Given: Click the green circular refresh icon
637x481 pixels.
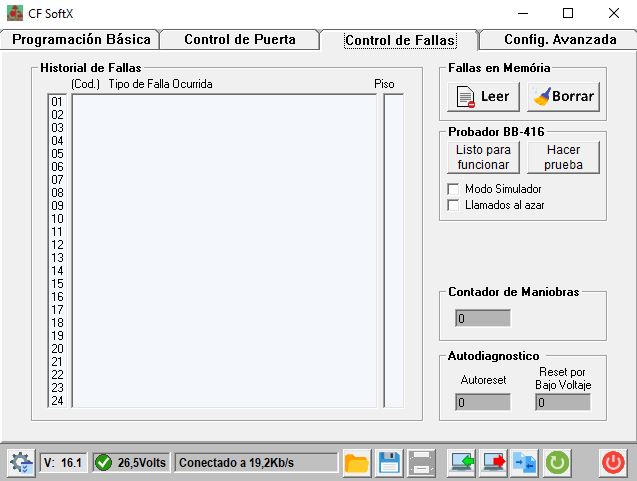Looking at the screenshot, I should pos(557,463).
